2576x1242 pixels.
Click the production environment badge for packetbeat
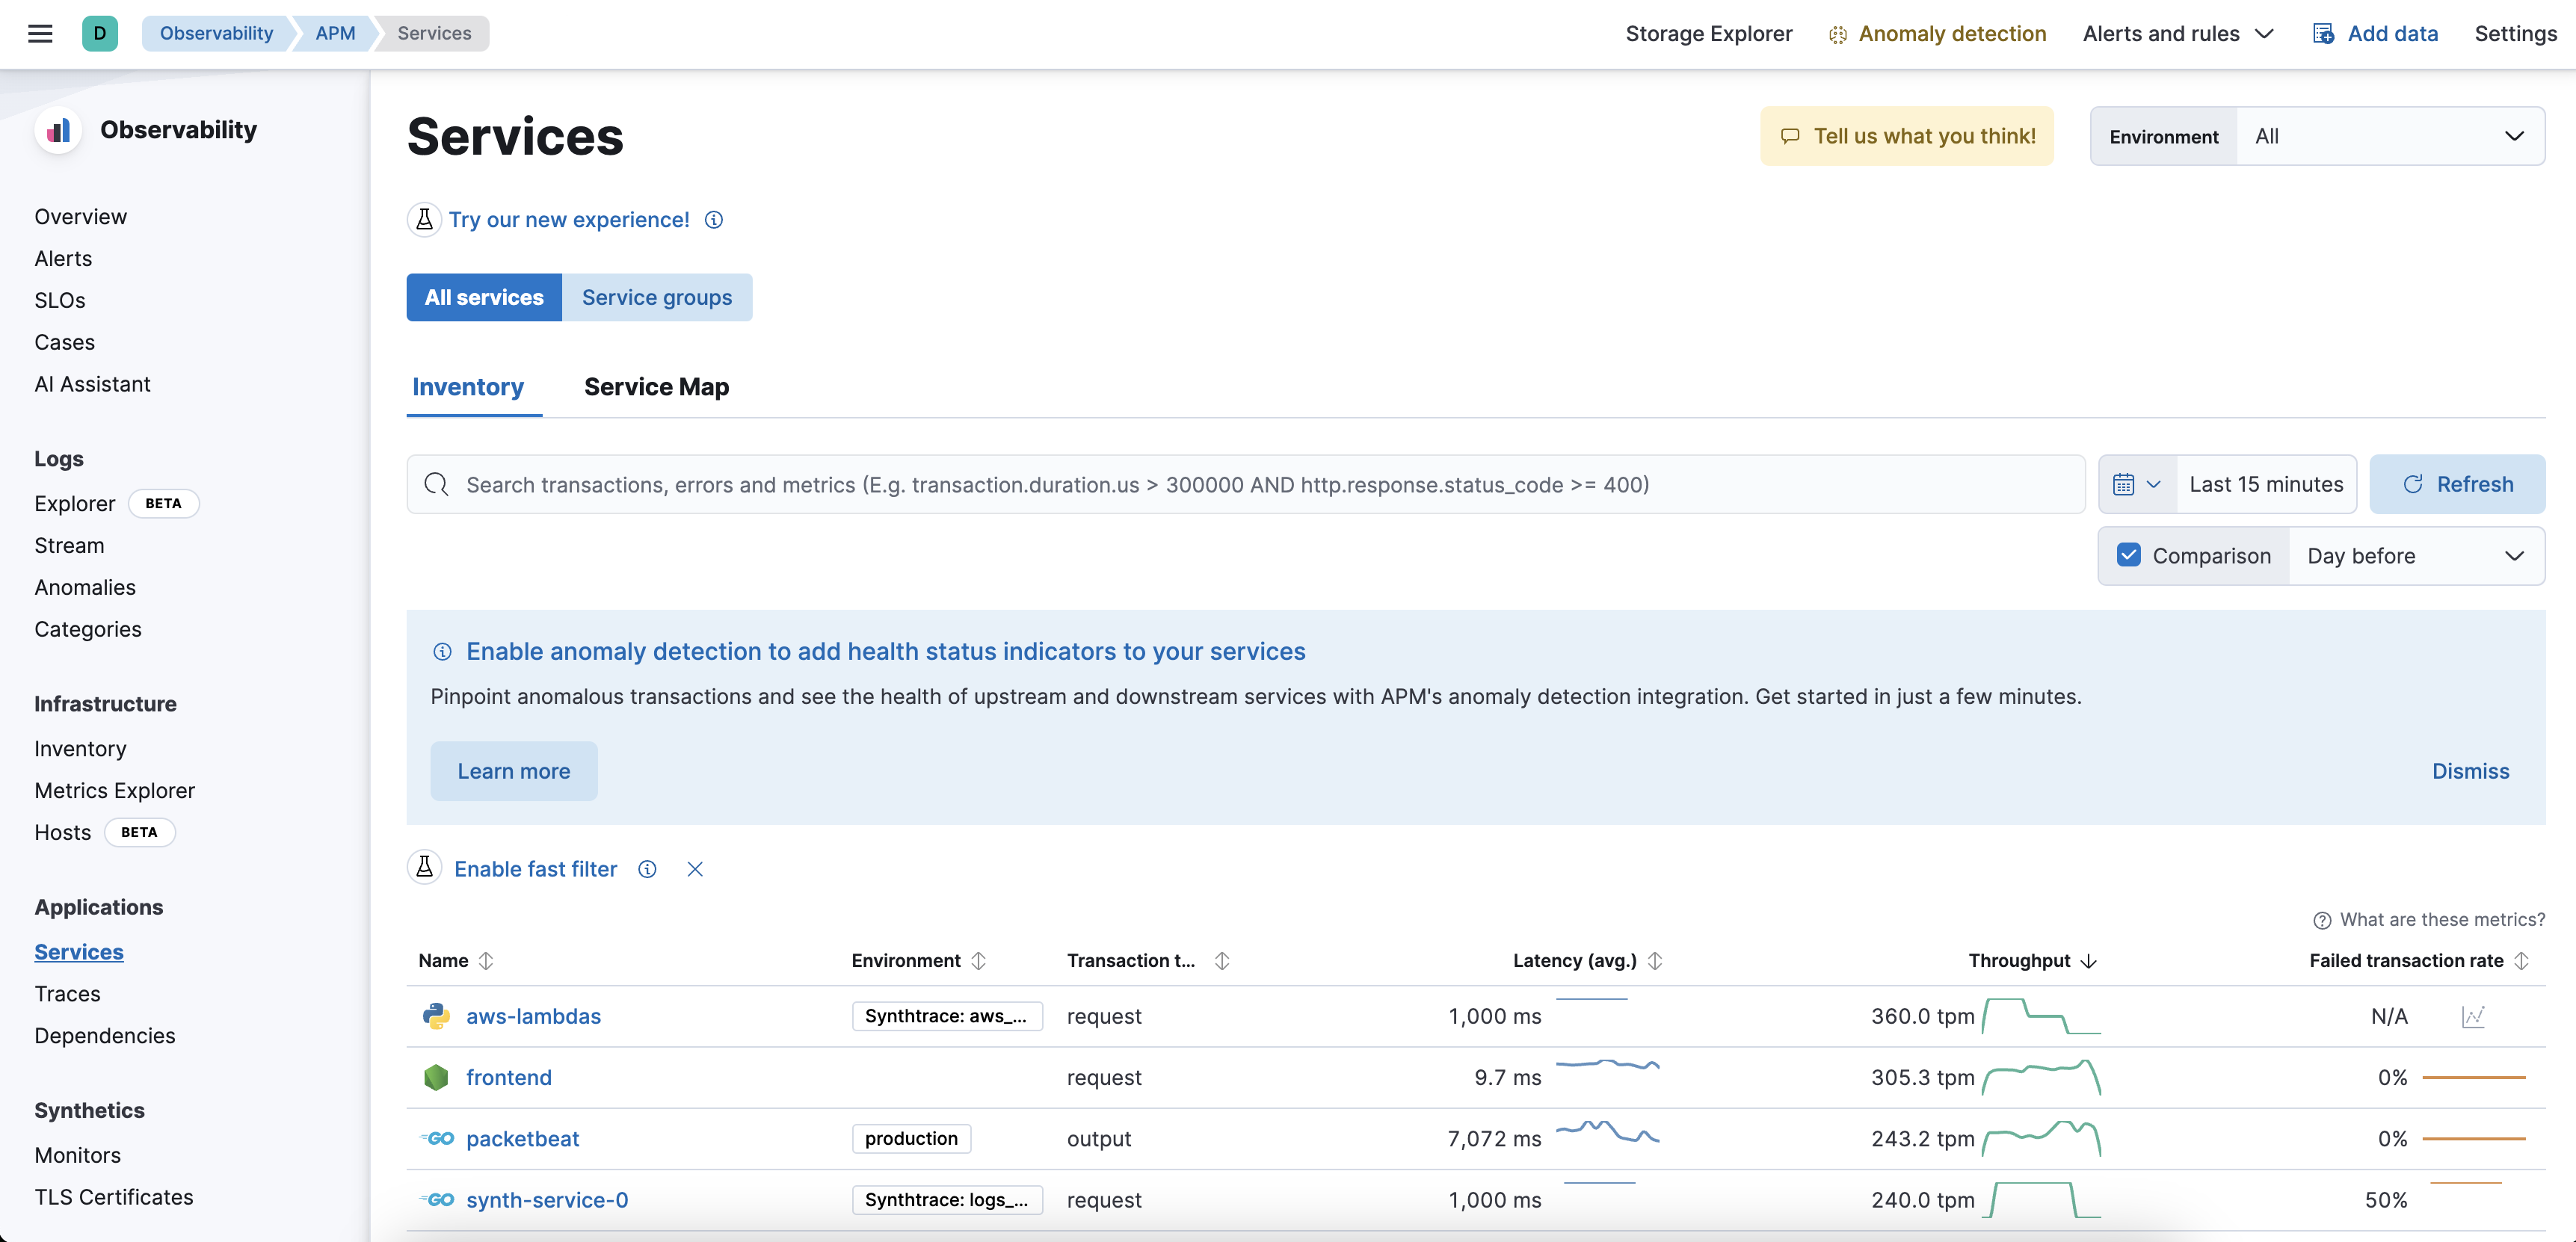coord(911,1139)
